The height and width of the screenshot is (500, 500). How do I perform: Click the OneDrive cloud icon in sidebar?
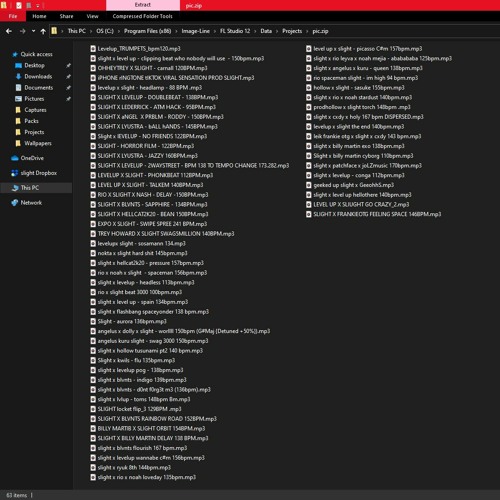(15, 158)
